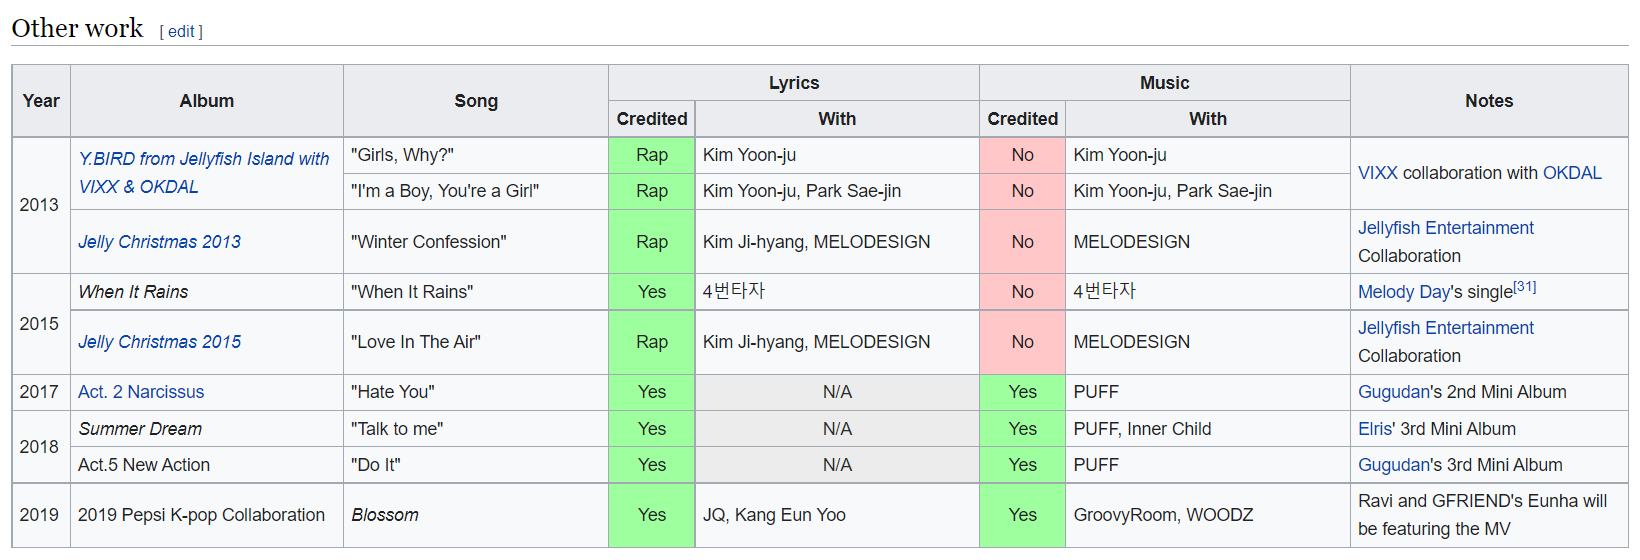Image resolution: width=1640 pixels, height=560 pixels.
Task: Select the Song column header
Action: tap(476, 101)
